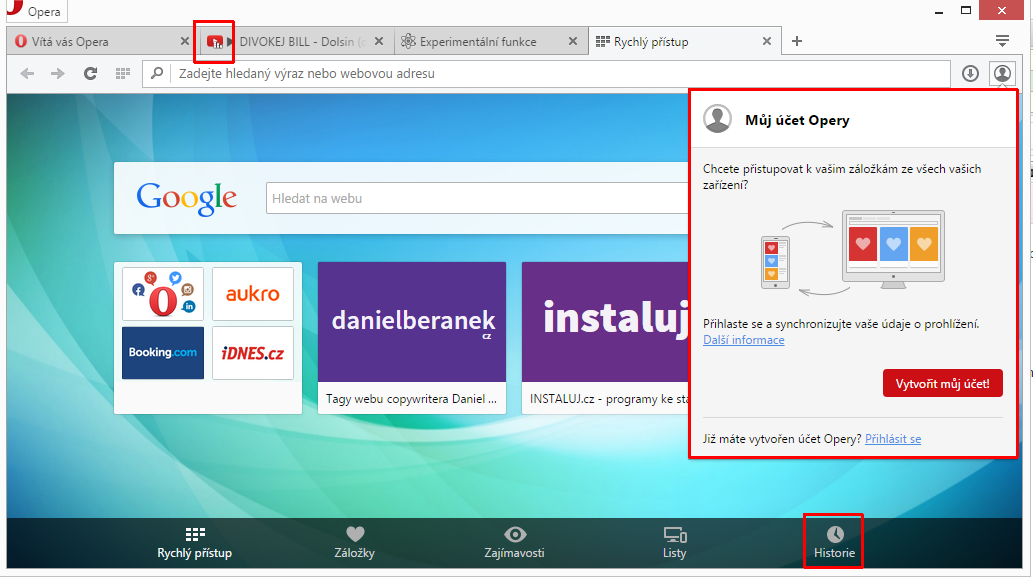1033x577 pixels.
Task: Open the INSTALUJ.cz speed dial tile
Action: point(605,338)
